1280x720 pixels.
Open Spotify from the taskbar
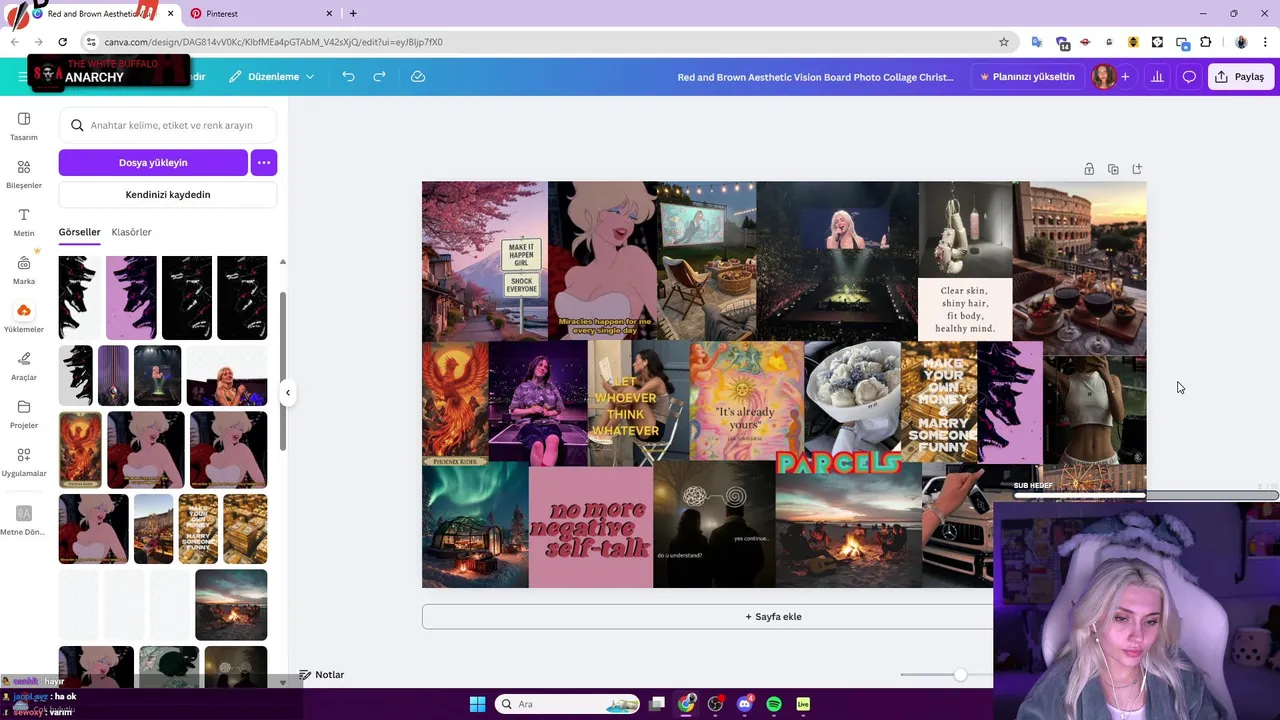click(774, 704)
